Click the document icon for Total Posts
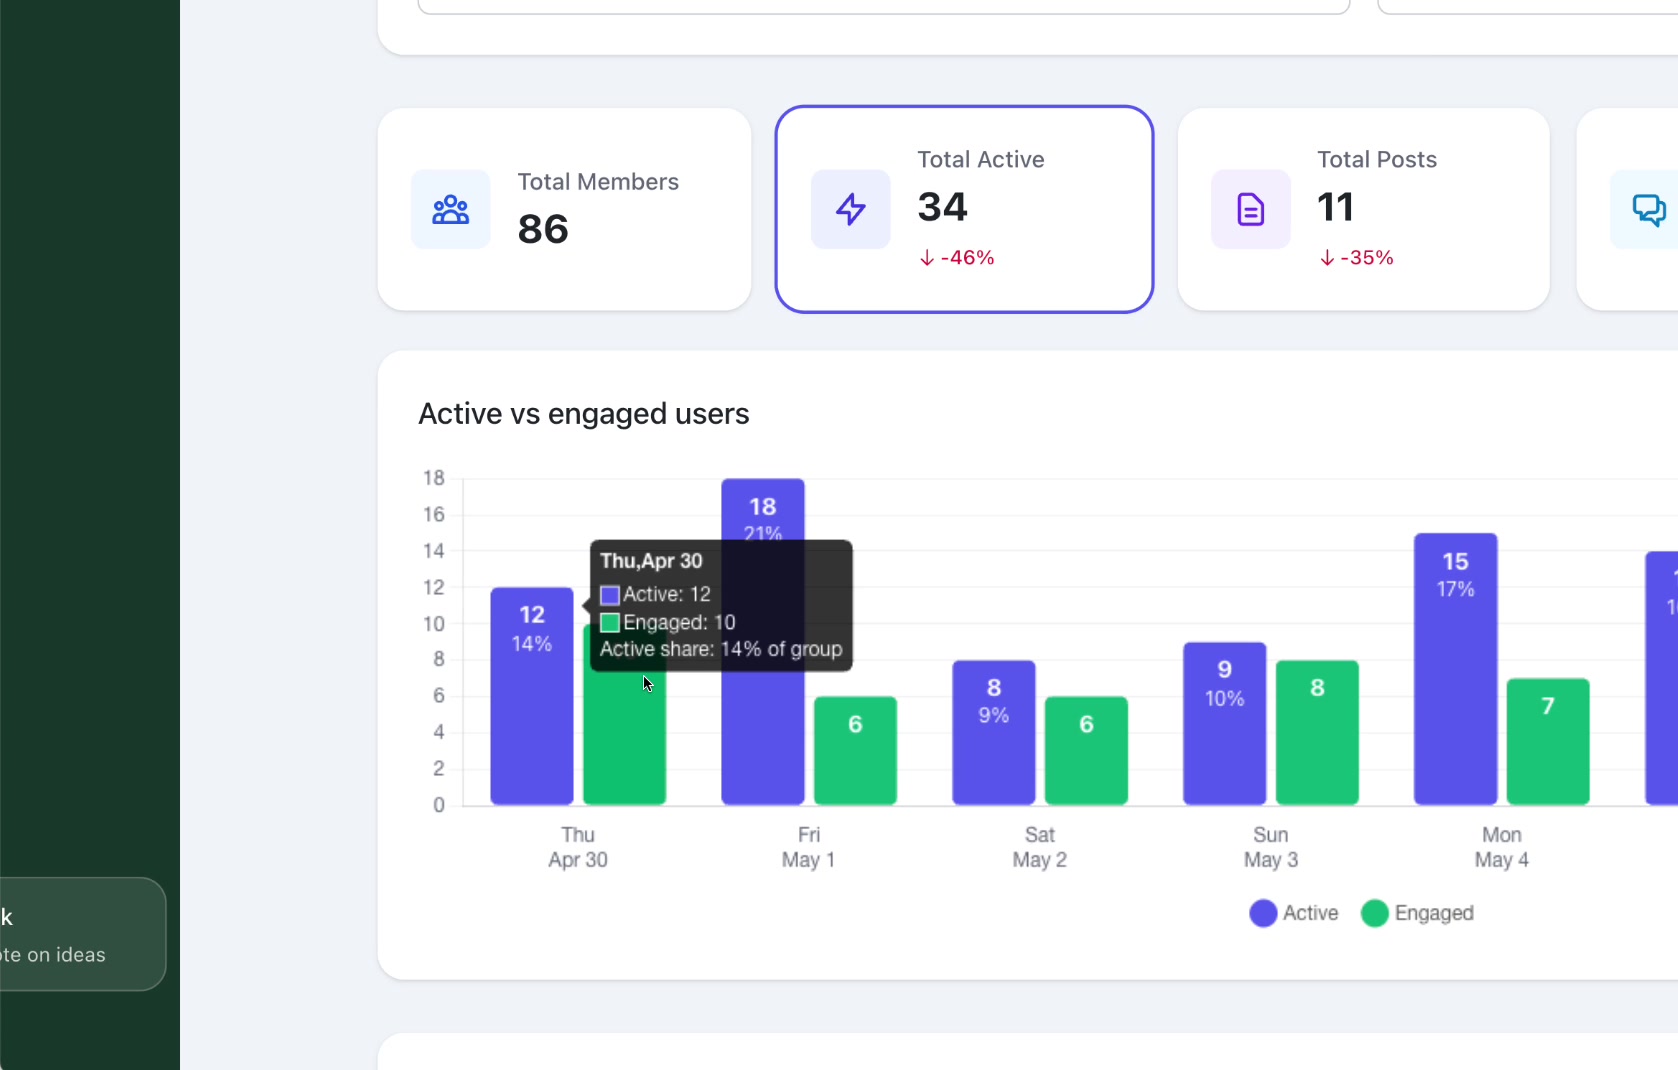1678x1070 pixels. pos(1251,209)
